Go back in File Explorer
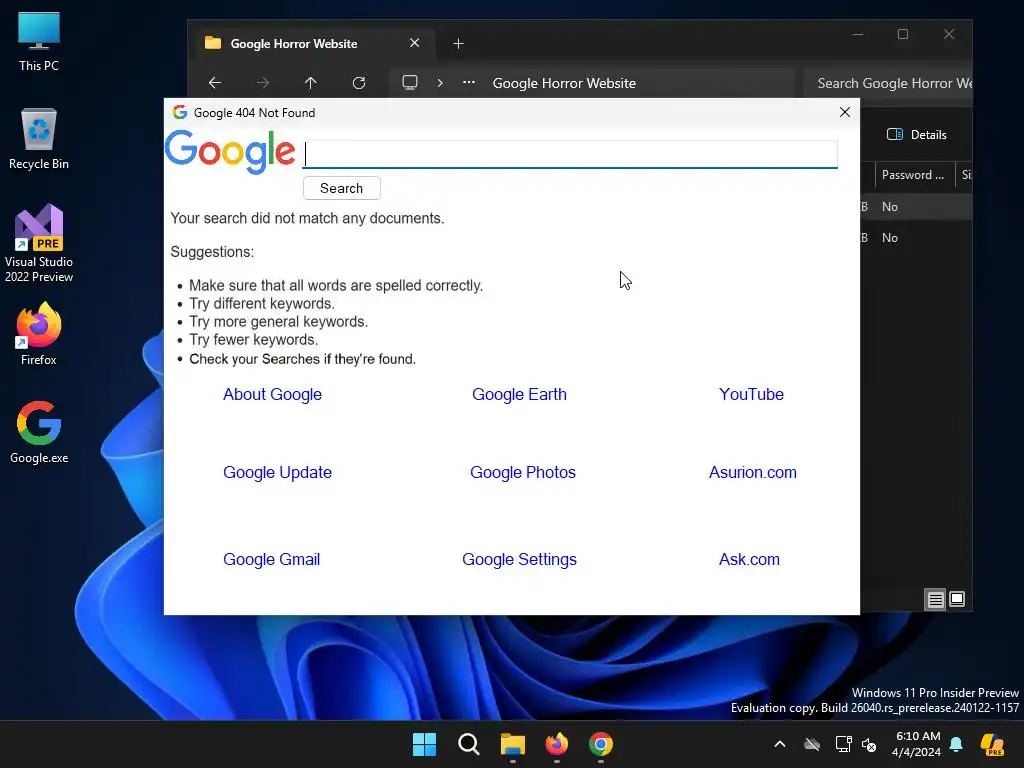 (215, 83)
